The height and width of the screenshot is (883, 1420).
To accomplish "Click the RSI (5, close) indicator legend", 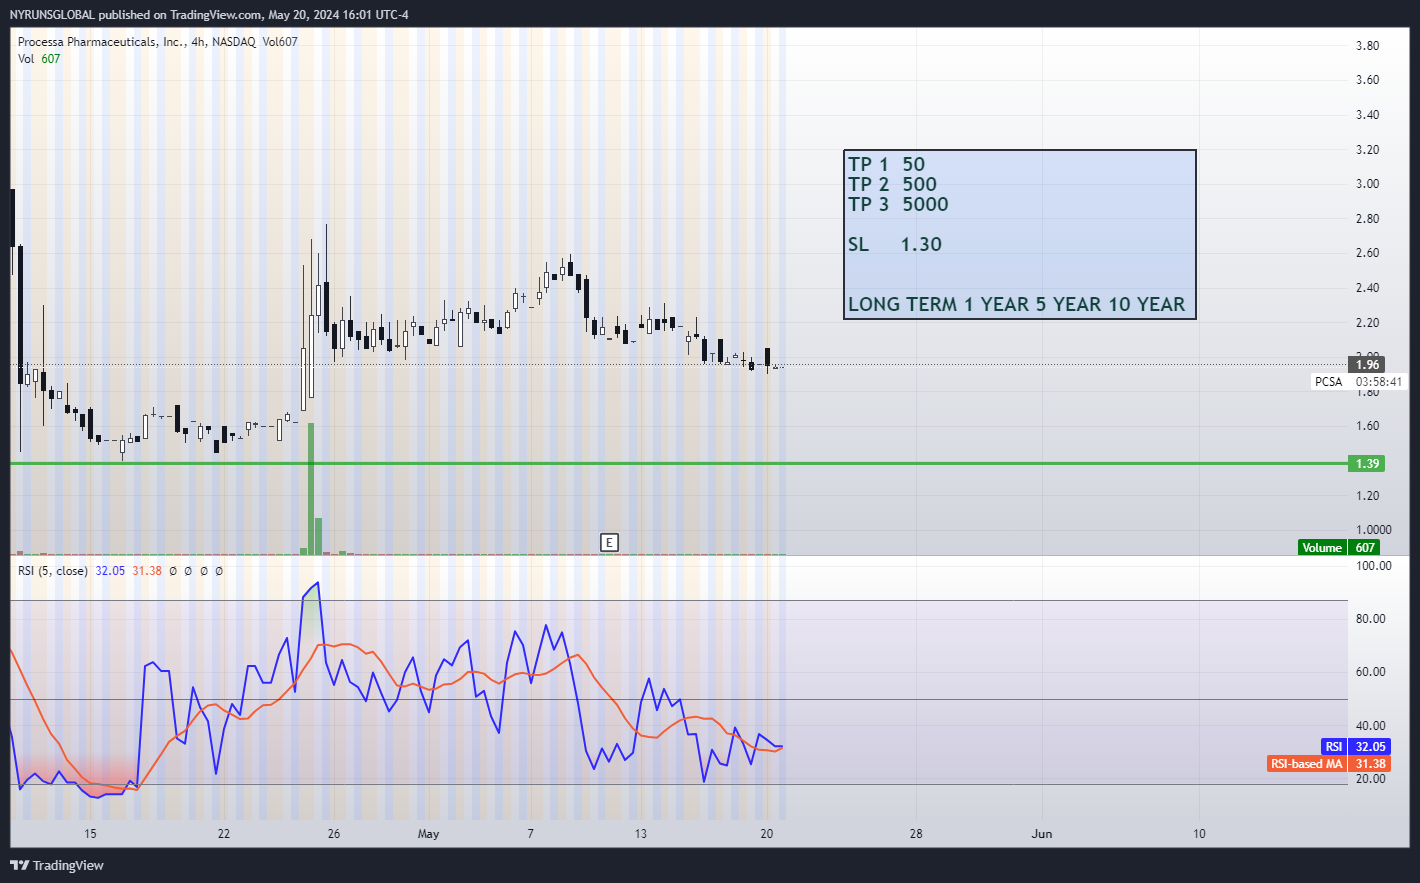I will [53, 571].
